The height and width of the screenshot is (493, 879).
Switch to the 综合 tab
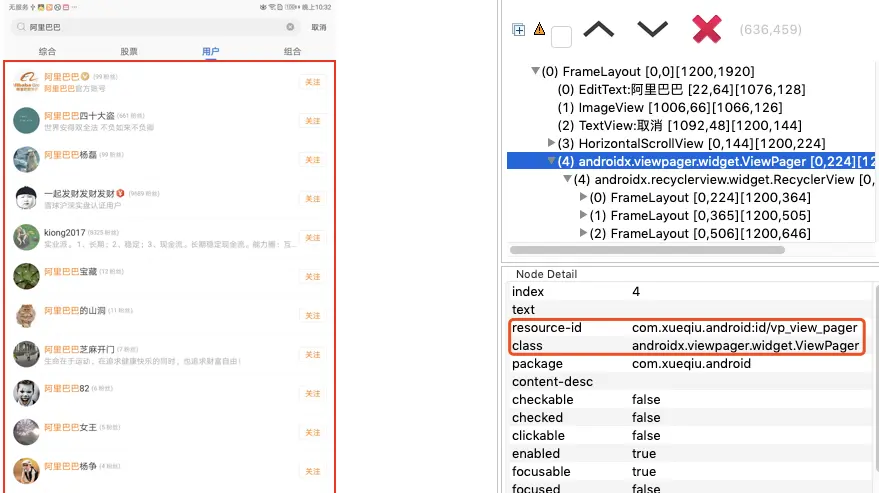(x=47, y=51)
